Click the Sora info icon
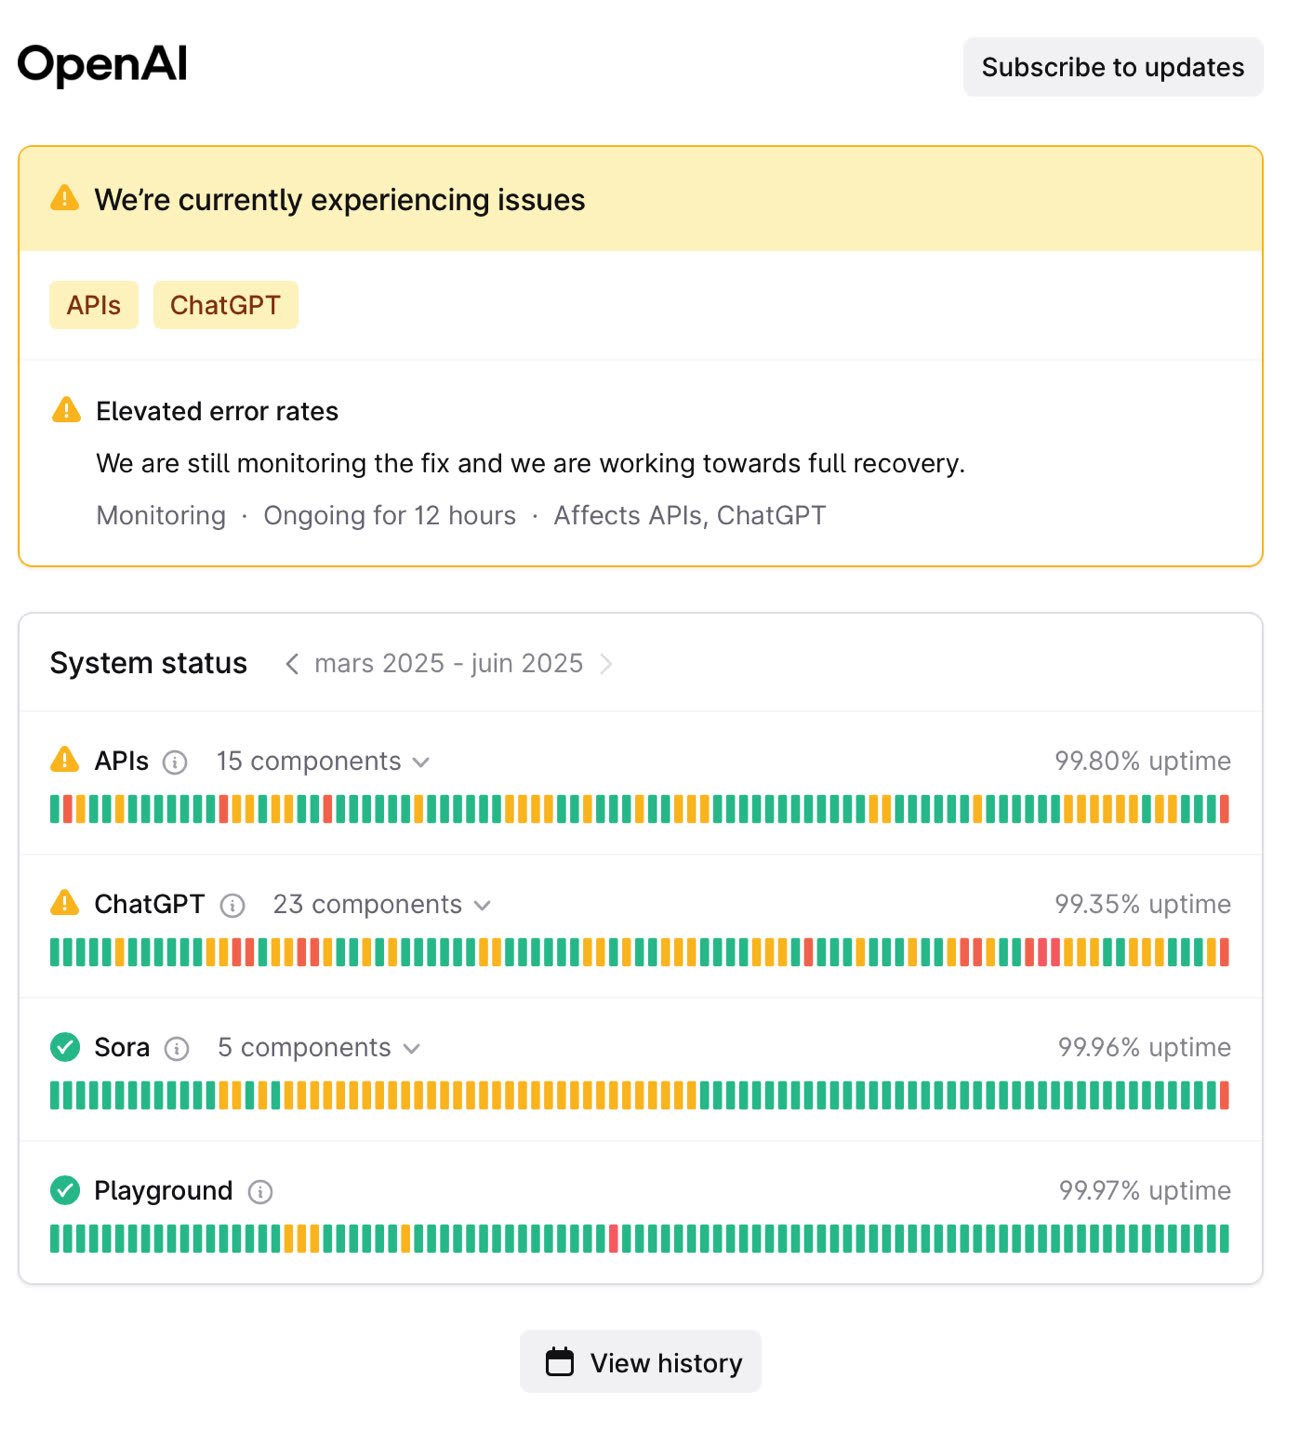Screen dimensions: 1300x1432 pyautogui.click(x=177, y=1048)
